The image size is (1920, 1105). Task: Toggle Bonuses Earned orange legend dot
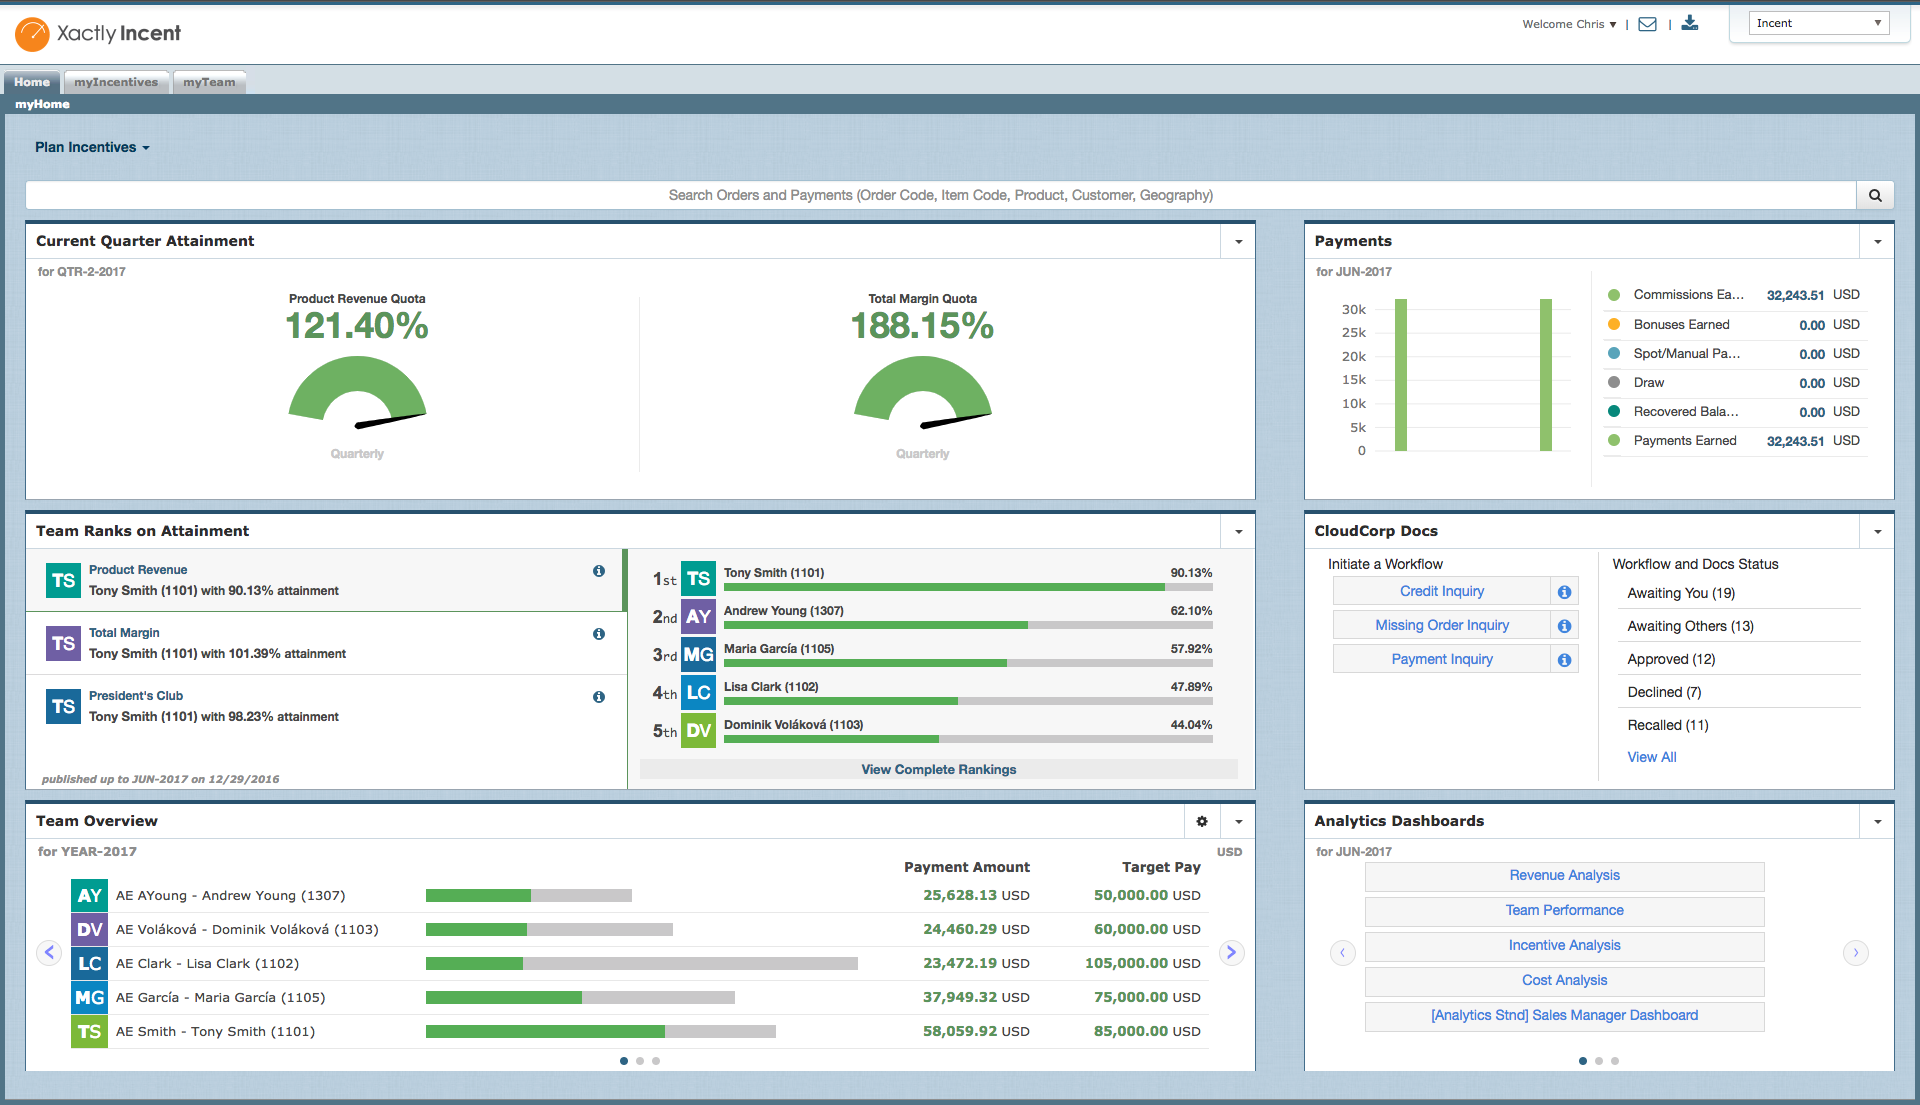click(x=1613, y=324)
